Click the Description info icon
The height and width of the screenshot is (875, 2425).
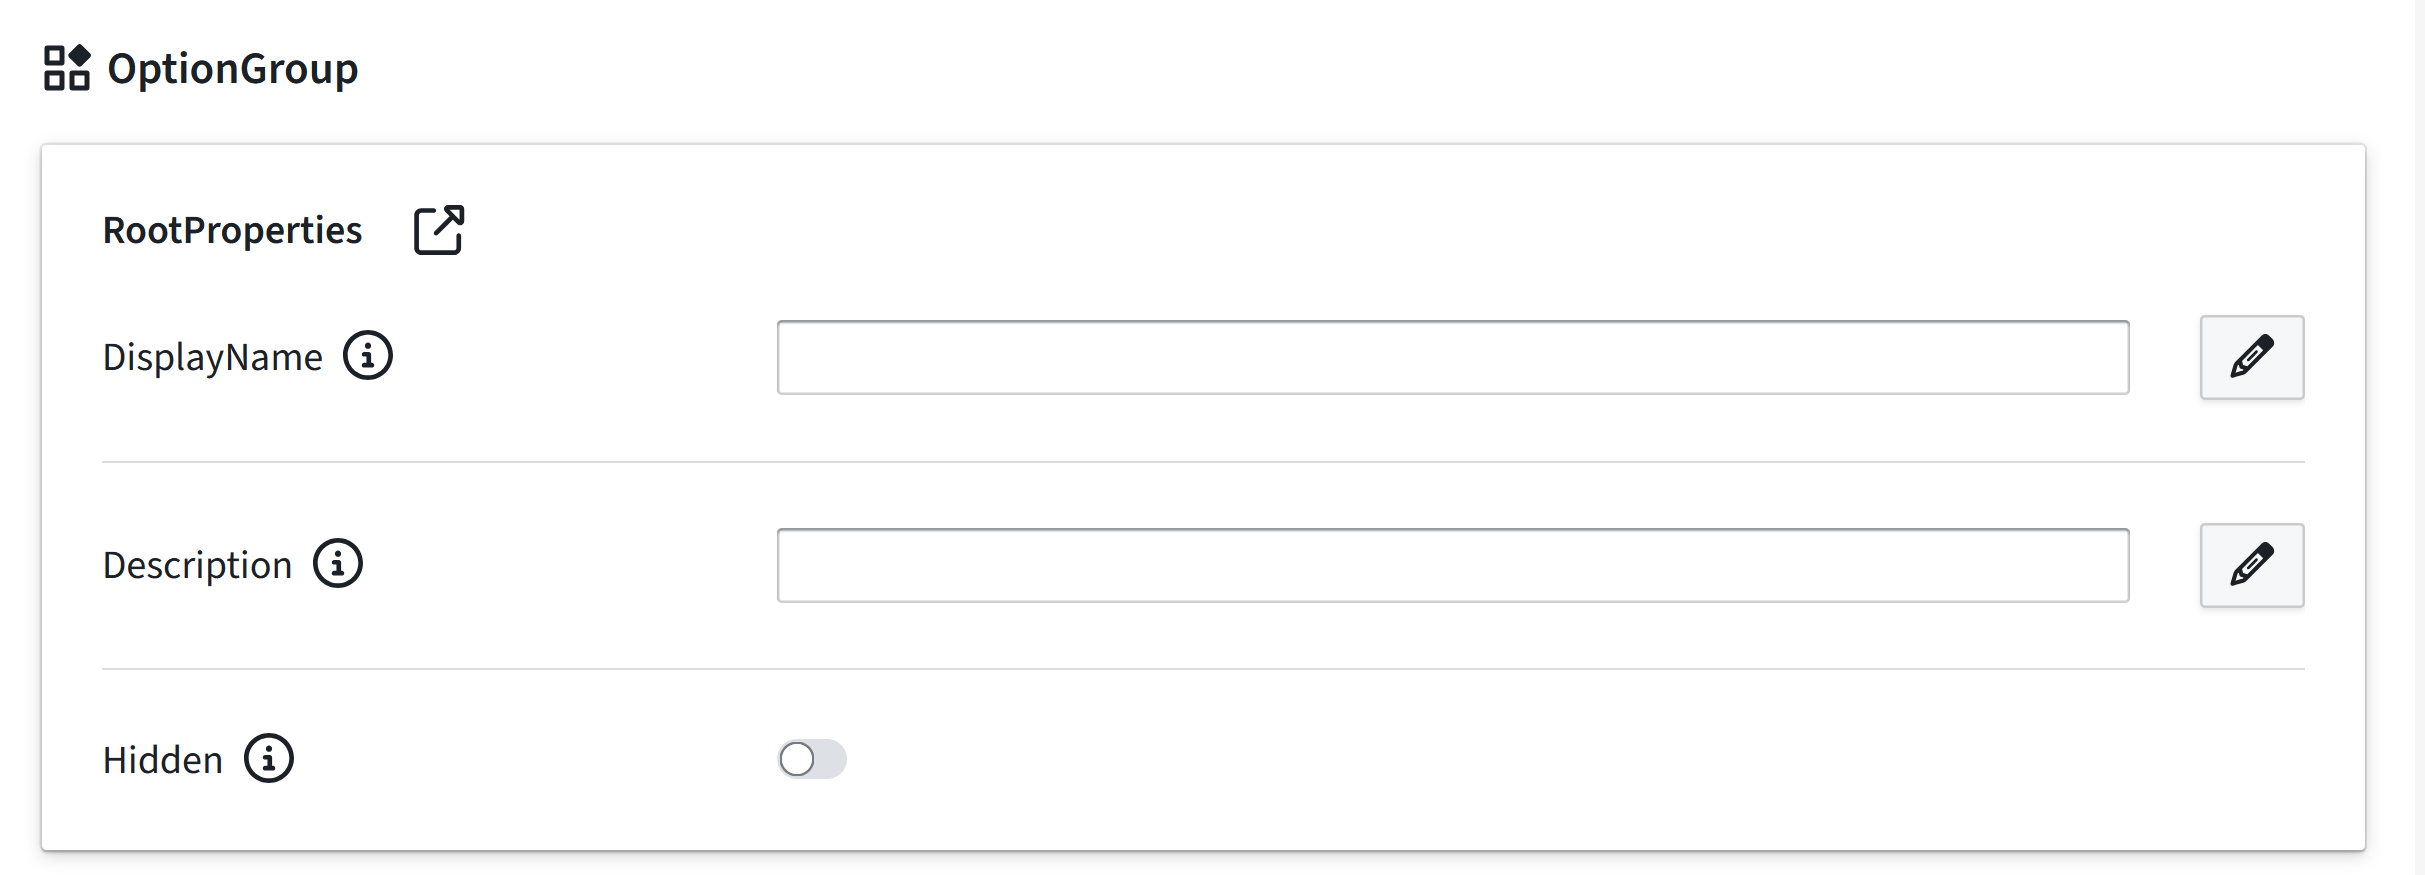coord(339,563)
